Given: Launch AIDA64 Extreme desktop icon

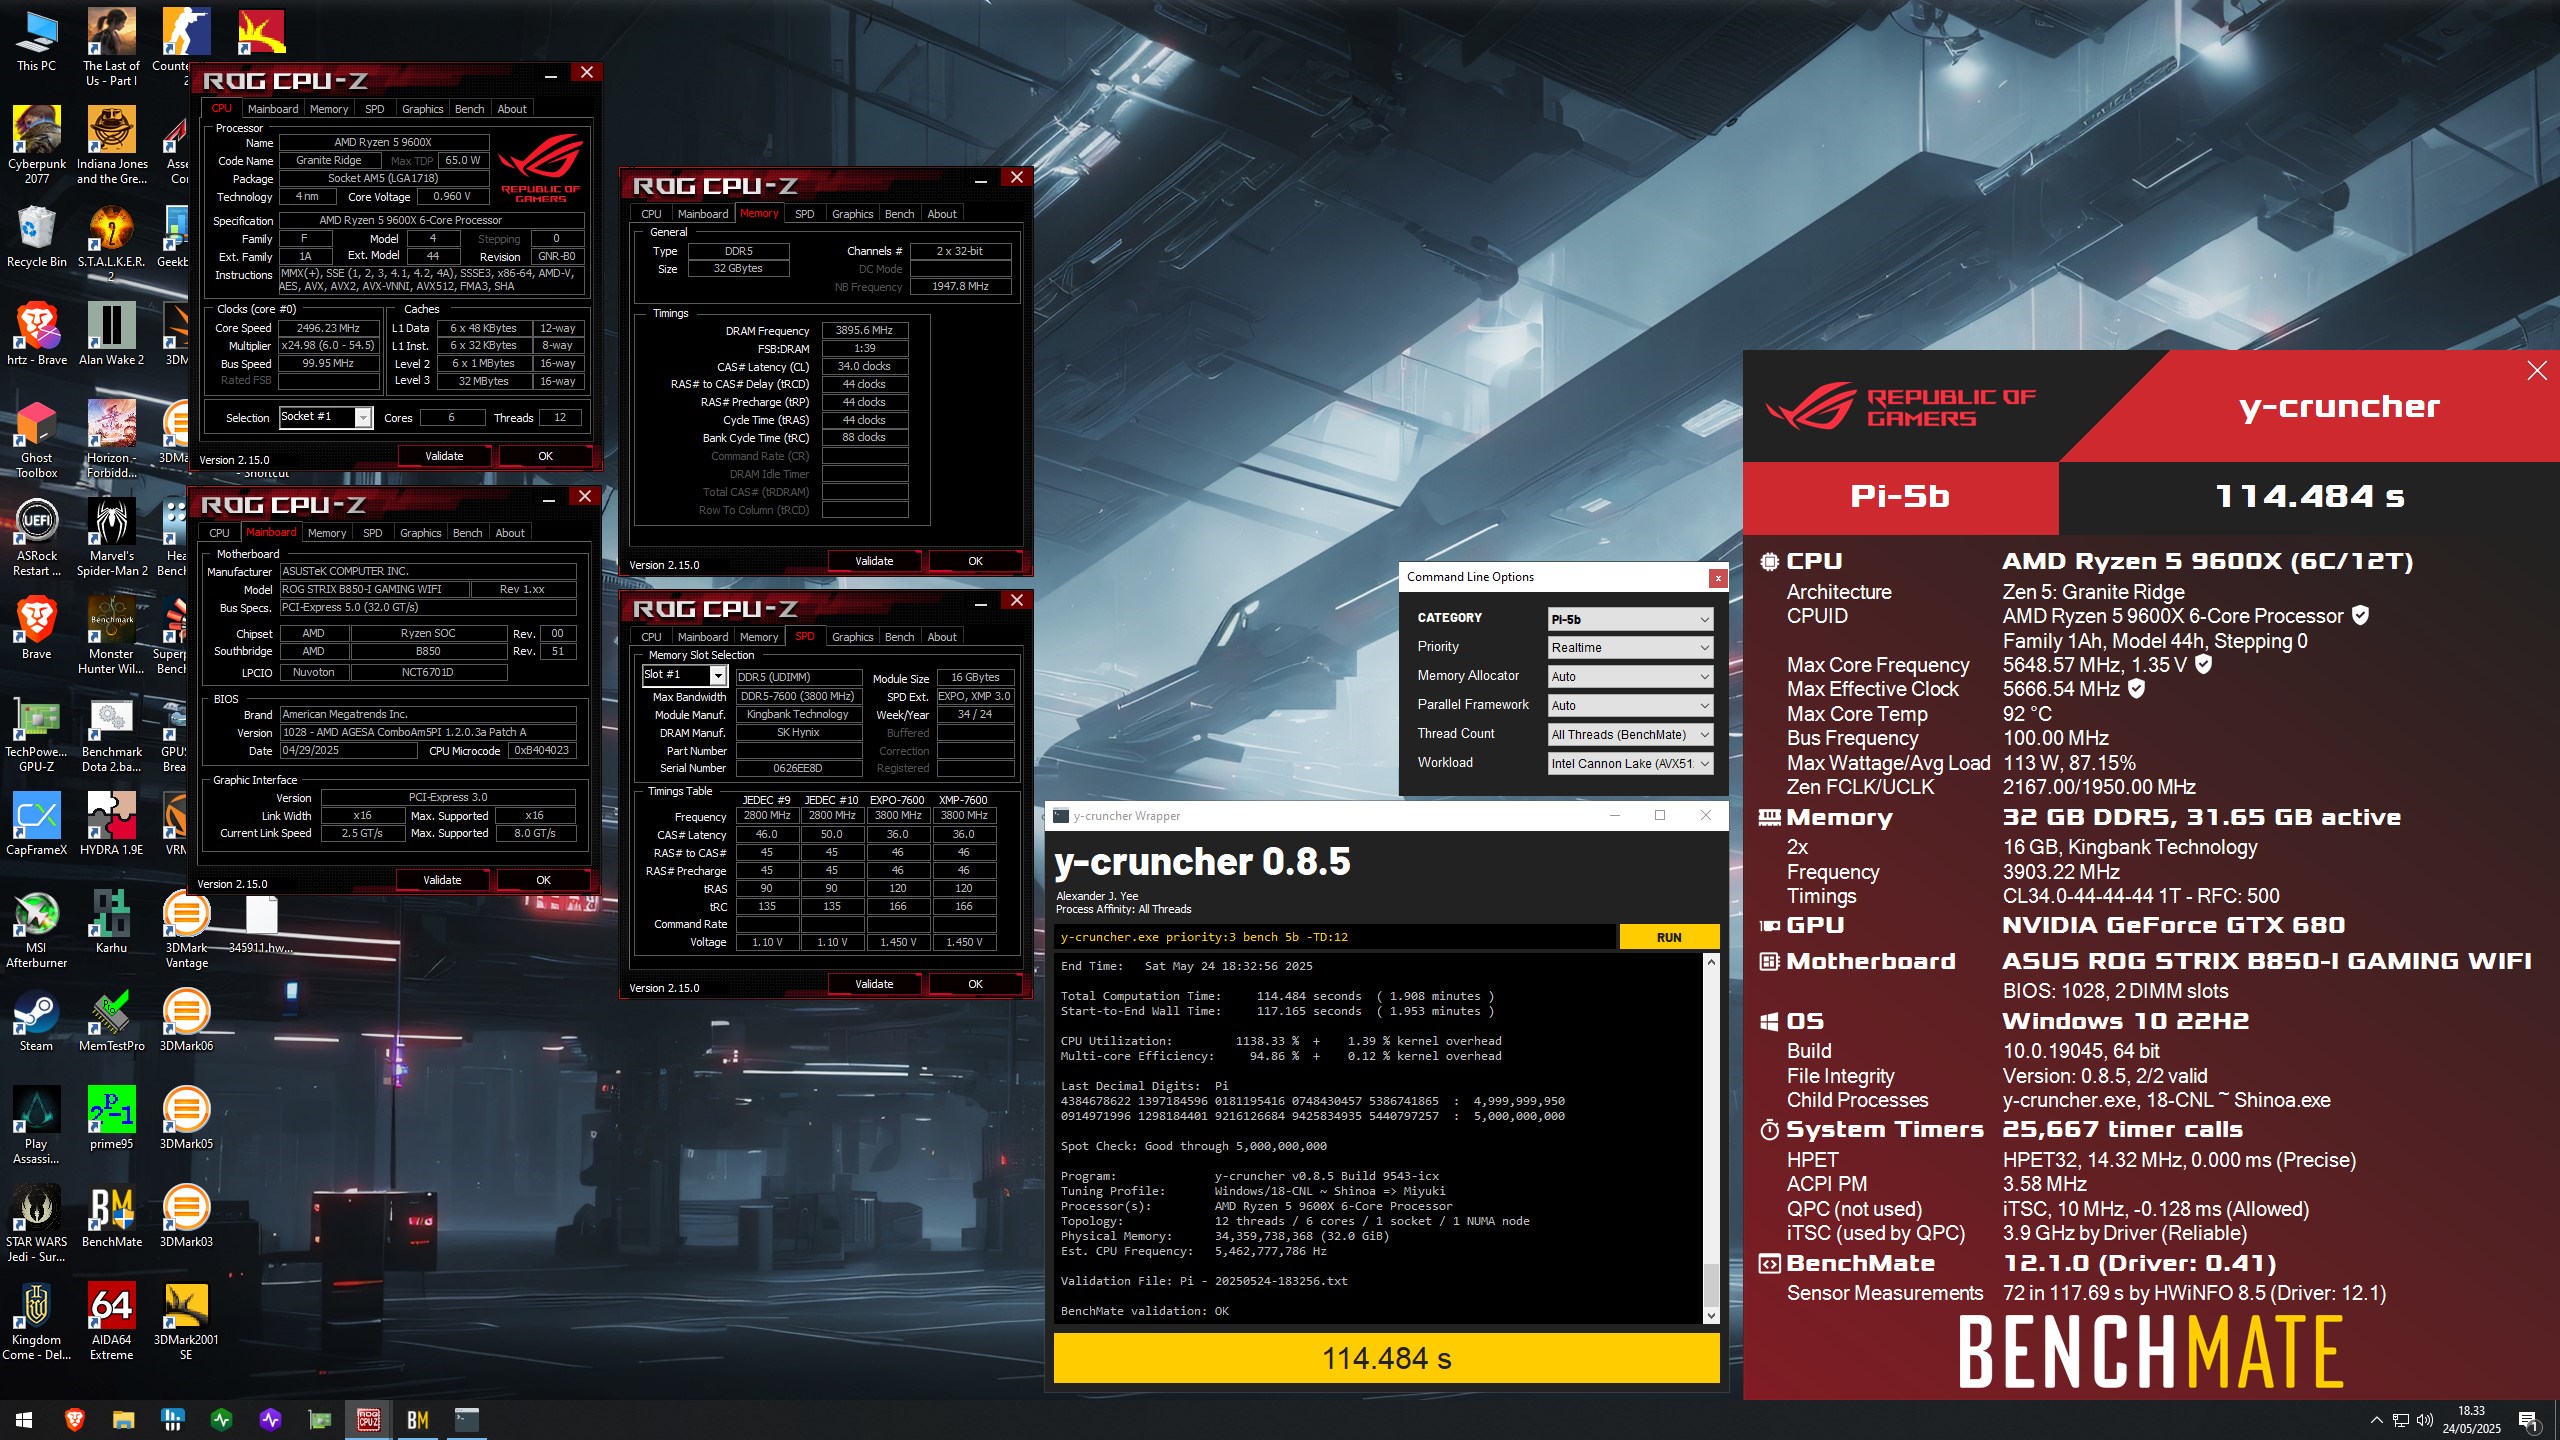Looking at the screenshot, I should click(x=111, y=1322).
